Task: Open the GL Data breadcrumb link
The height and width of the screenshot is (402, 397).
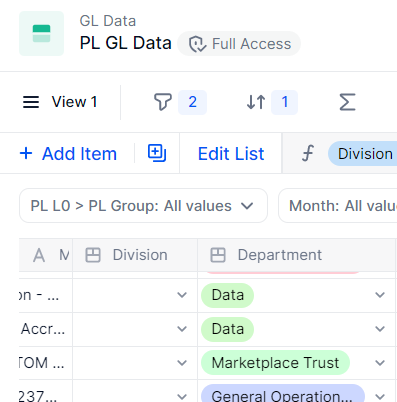Action: 108,21
